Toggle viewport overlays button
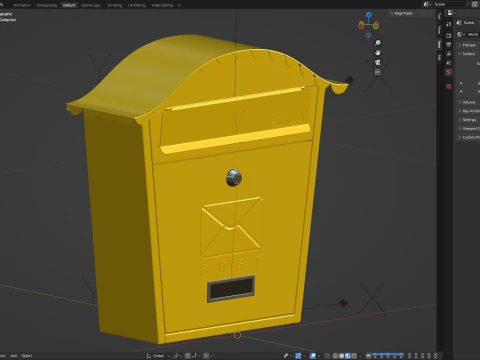Screen dimensions: 480x360 pos(313,356)
